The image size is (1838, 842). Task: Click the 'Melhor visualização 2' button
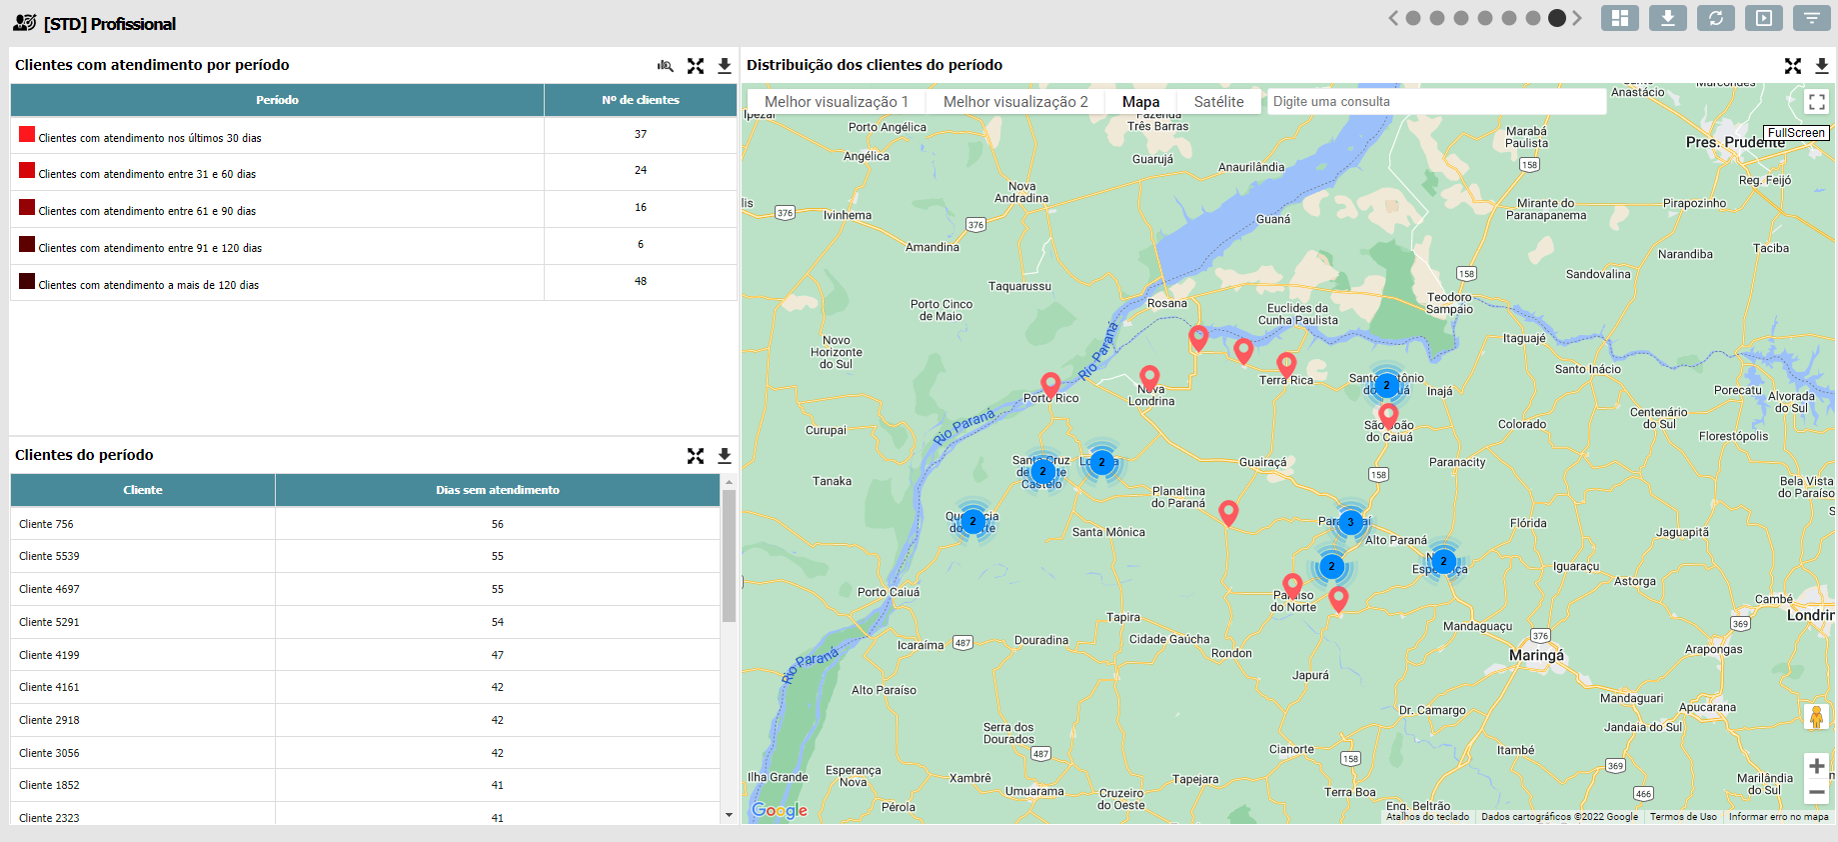coord(1015,102)
